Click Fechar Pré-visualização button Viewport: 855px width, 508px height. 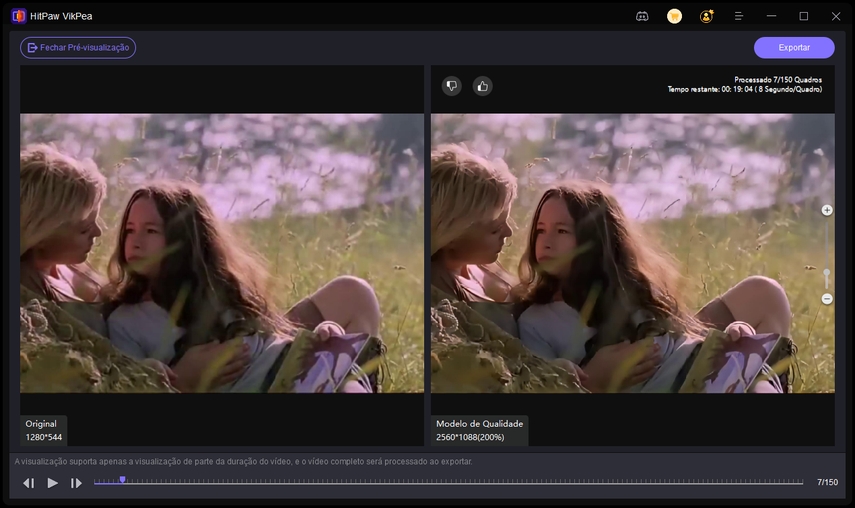[78, 47]
